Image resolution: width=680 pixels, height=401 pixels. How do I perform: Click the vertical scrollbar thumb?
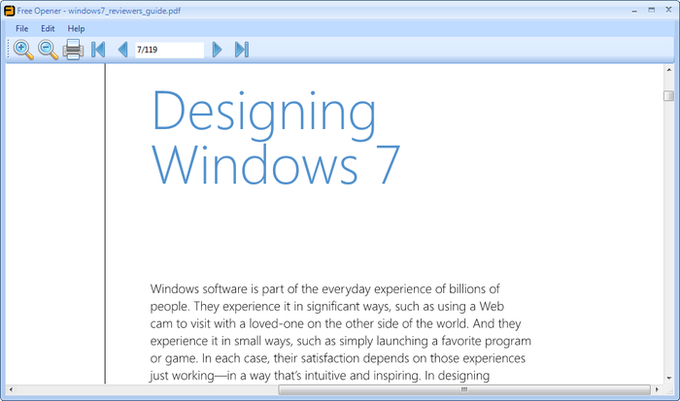(x=669, y=96)
